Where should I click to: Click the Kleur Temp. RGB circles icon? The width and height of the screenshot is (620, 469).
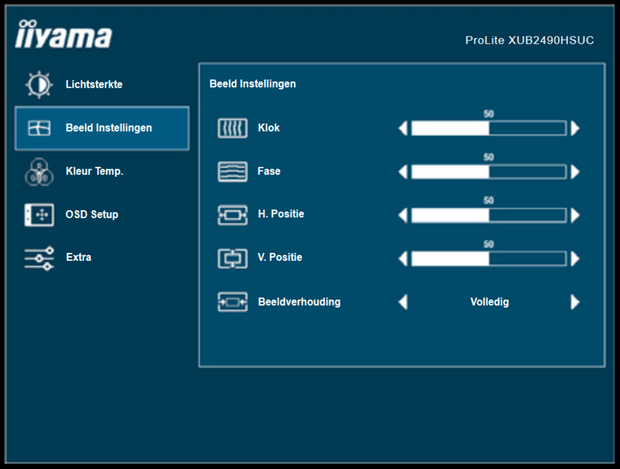point(39,172)
